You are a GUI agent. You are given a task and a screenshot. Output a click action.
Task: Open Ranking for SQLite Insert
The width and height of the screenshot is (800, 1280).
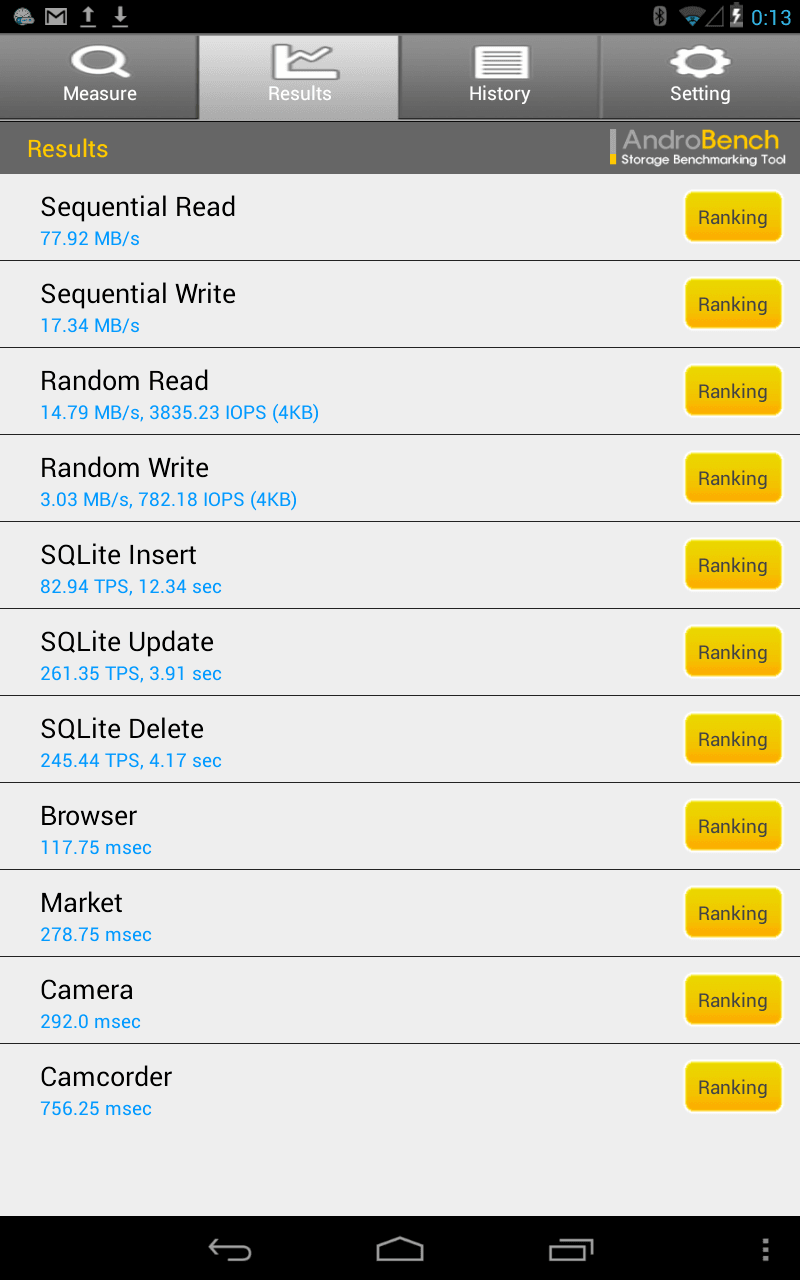click(732, 566)
